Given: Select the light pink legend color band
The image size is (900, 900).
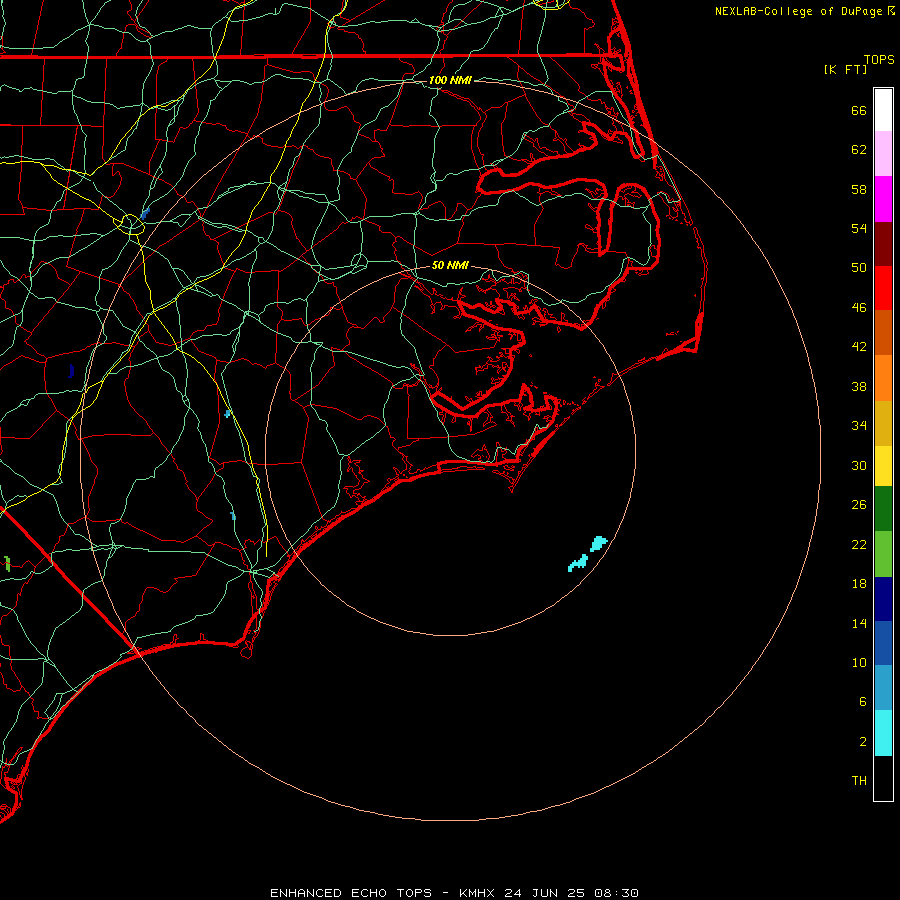Looking at the screenshot, I should coord(883,154).
